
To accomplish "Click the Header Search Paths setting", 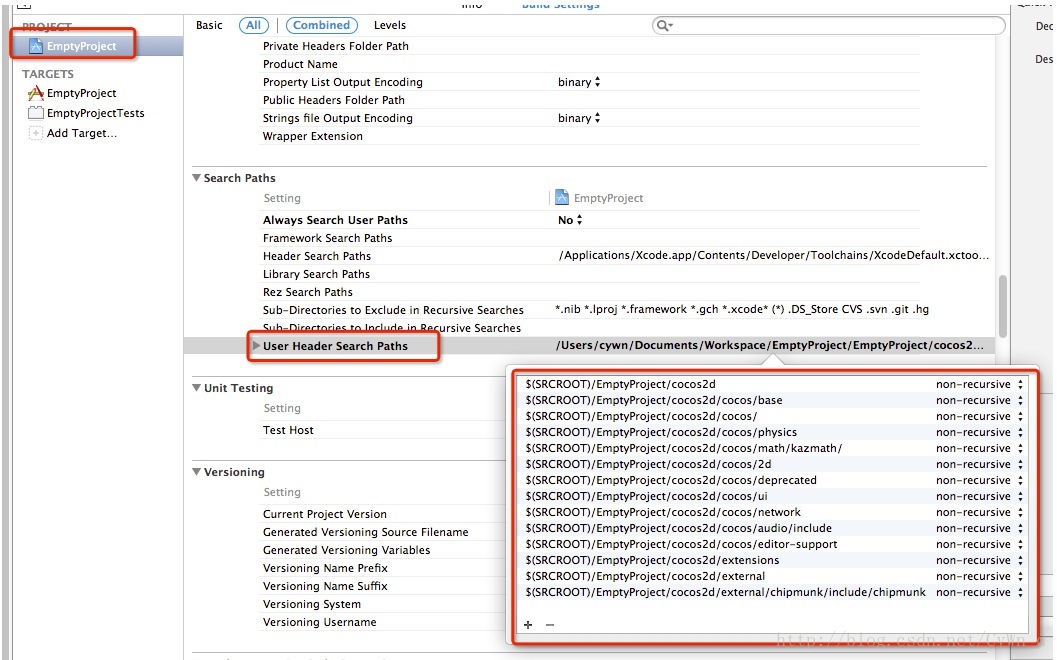I will pos(317,256).
